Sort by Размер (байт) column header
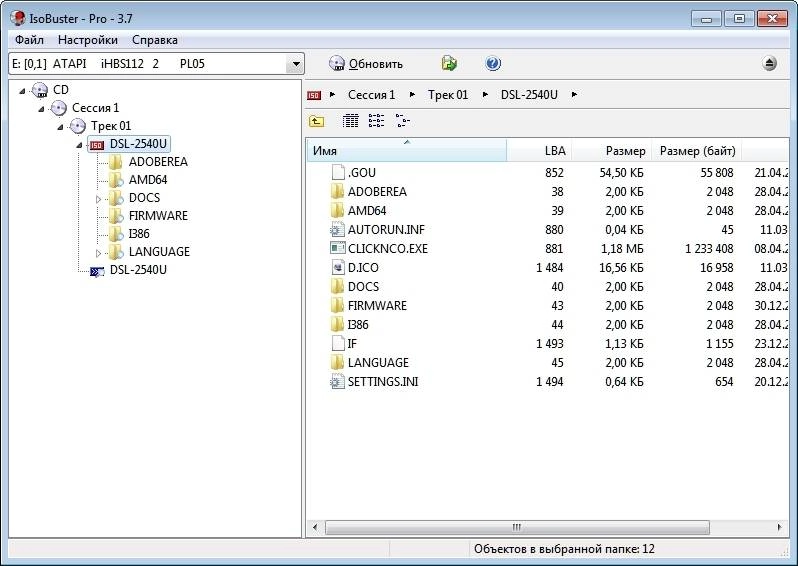This screenshot has height=566, width=798. pyautogui.click(x=697, y=151)
